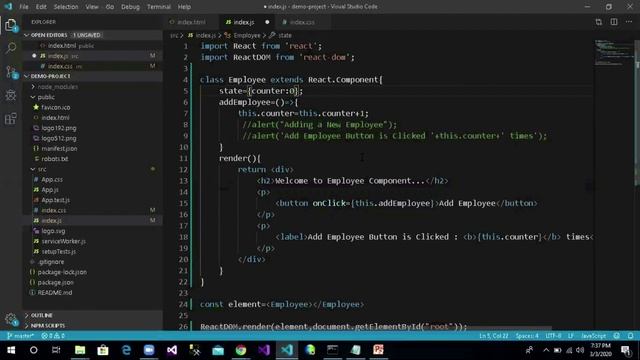The height and width of the screenshot is (360, 640).
Task: Switch to the index.css editor tab
Action: click(x=302, y=22)
